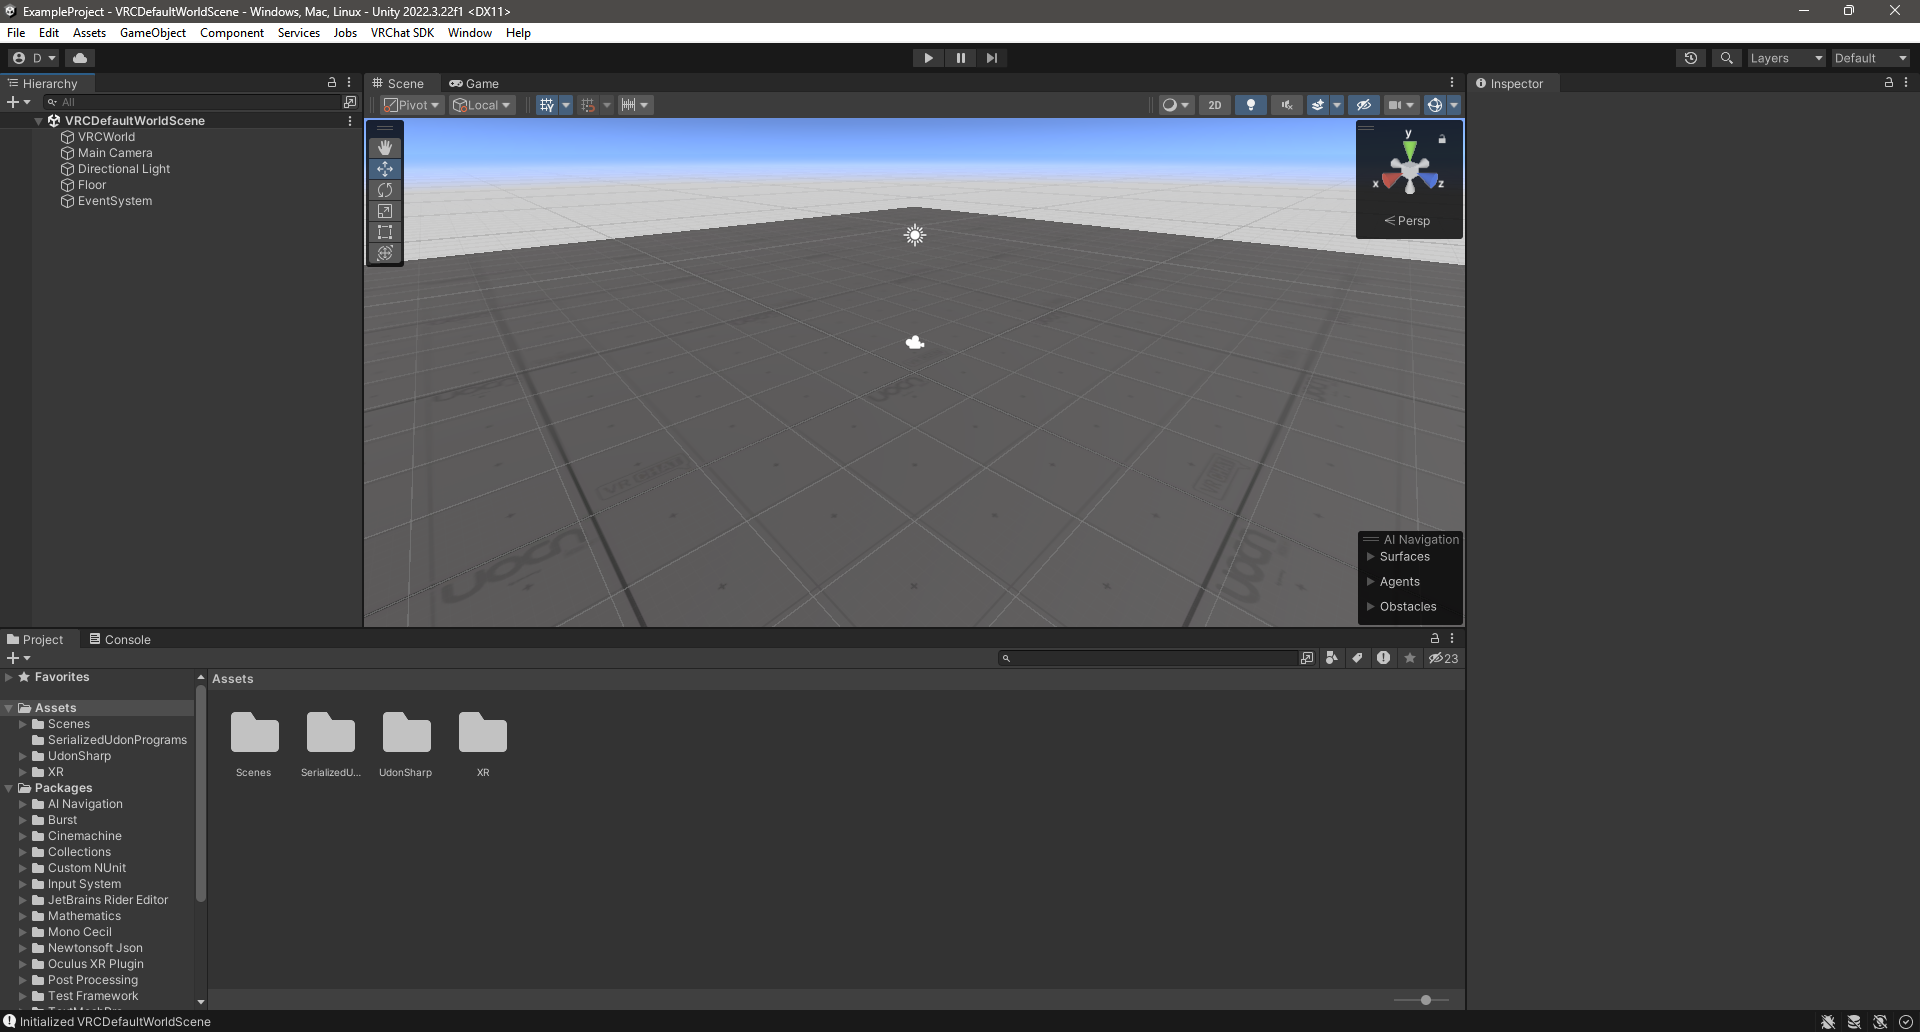The image size is (1920, 1032).
Task: Open draw mode shading dropdown
Action: point(1176,105)
